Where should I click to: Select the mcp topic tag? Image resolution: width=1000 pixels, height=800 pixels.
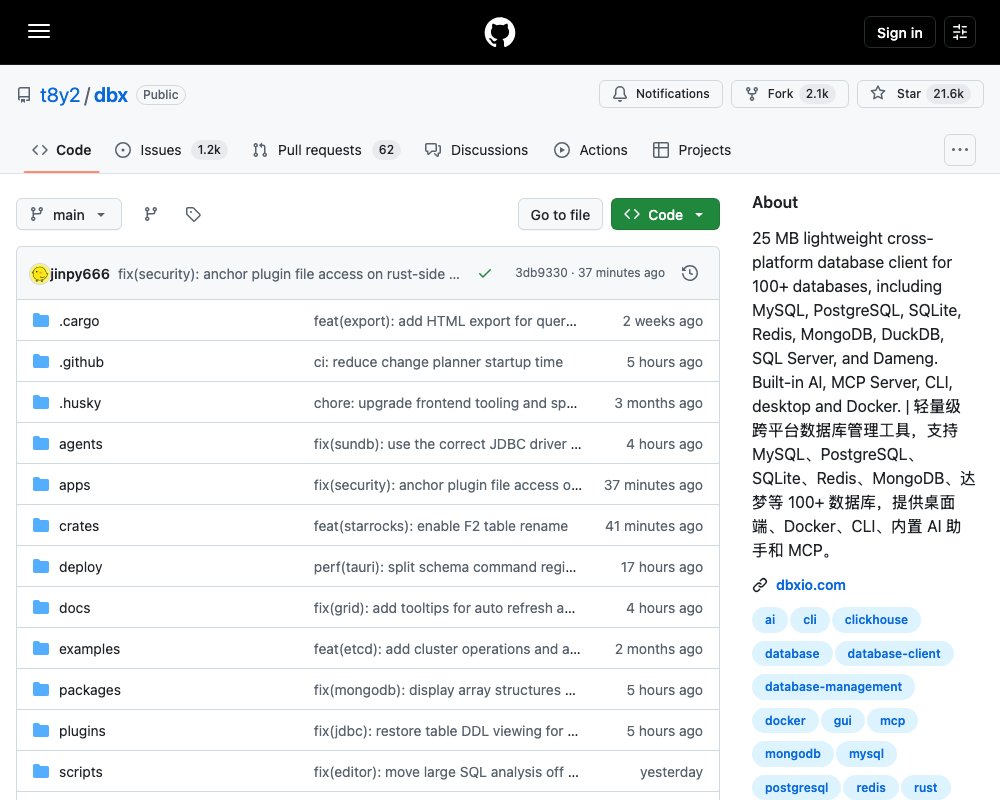[892, 720]
